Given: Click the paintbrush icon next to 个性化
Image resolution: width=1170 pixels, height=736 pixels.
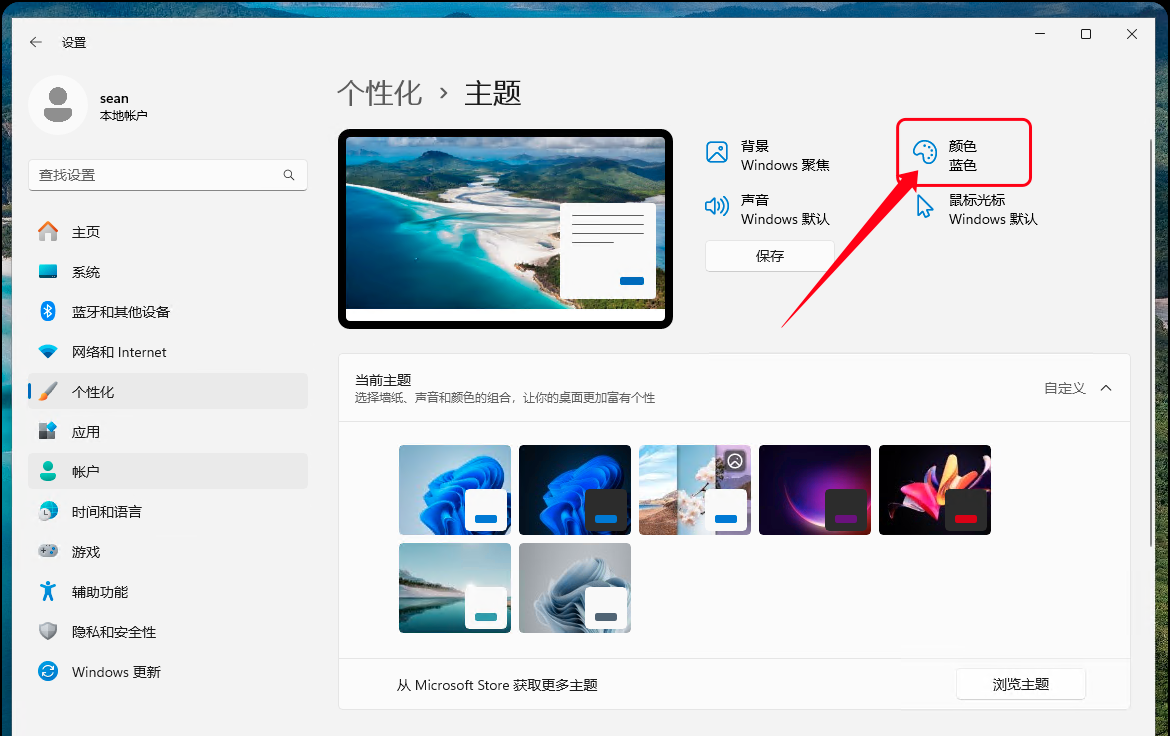Looking at the screenshot, I should point(48,391).
